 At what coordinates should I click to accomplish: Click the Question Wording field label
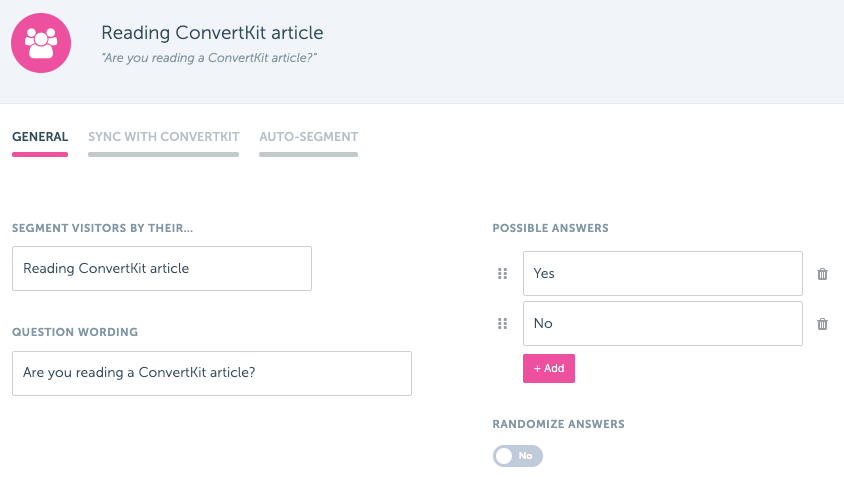point(75,332)
